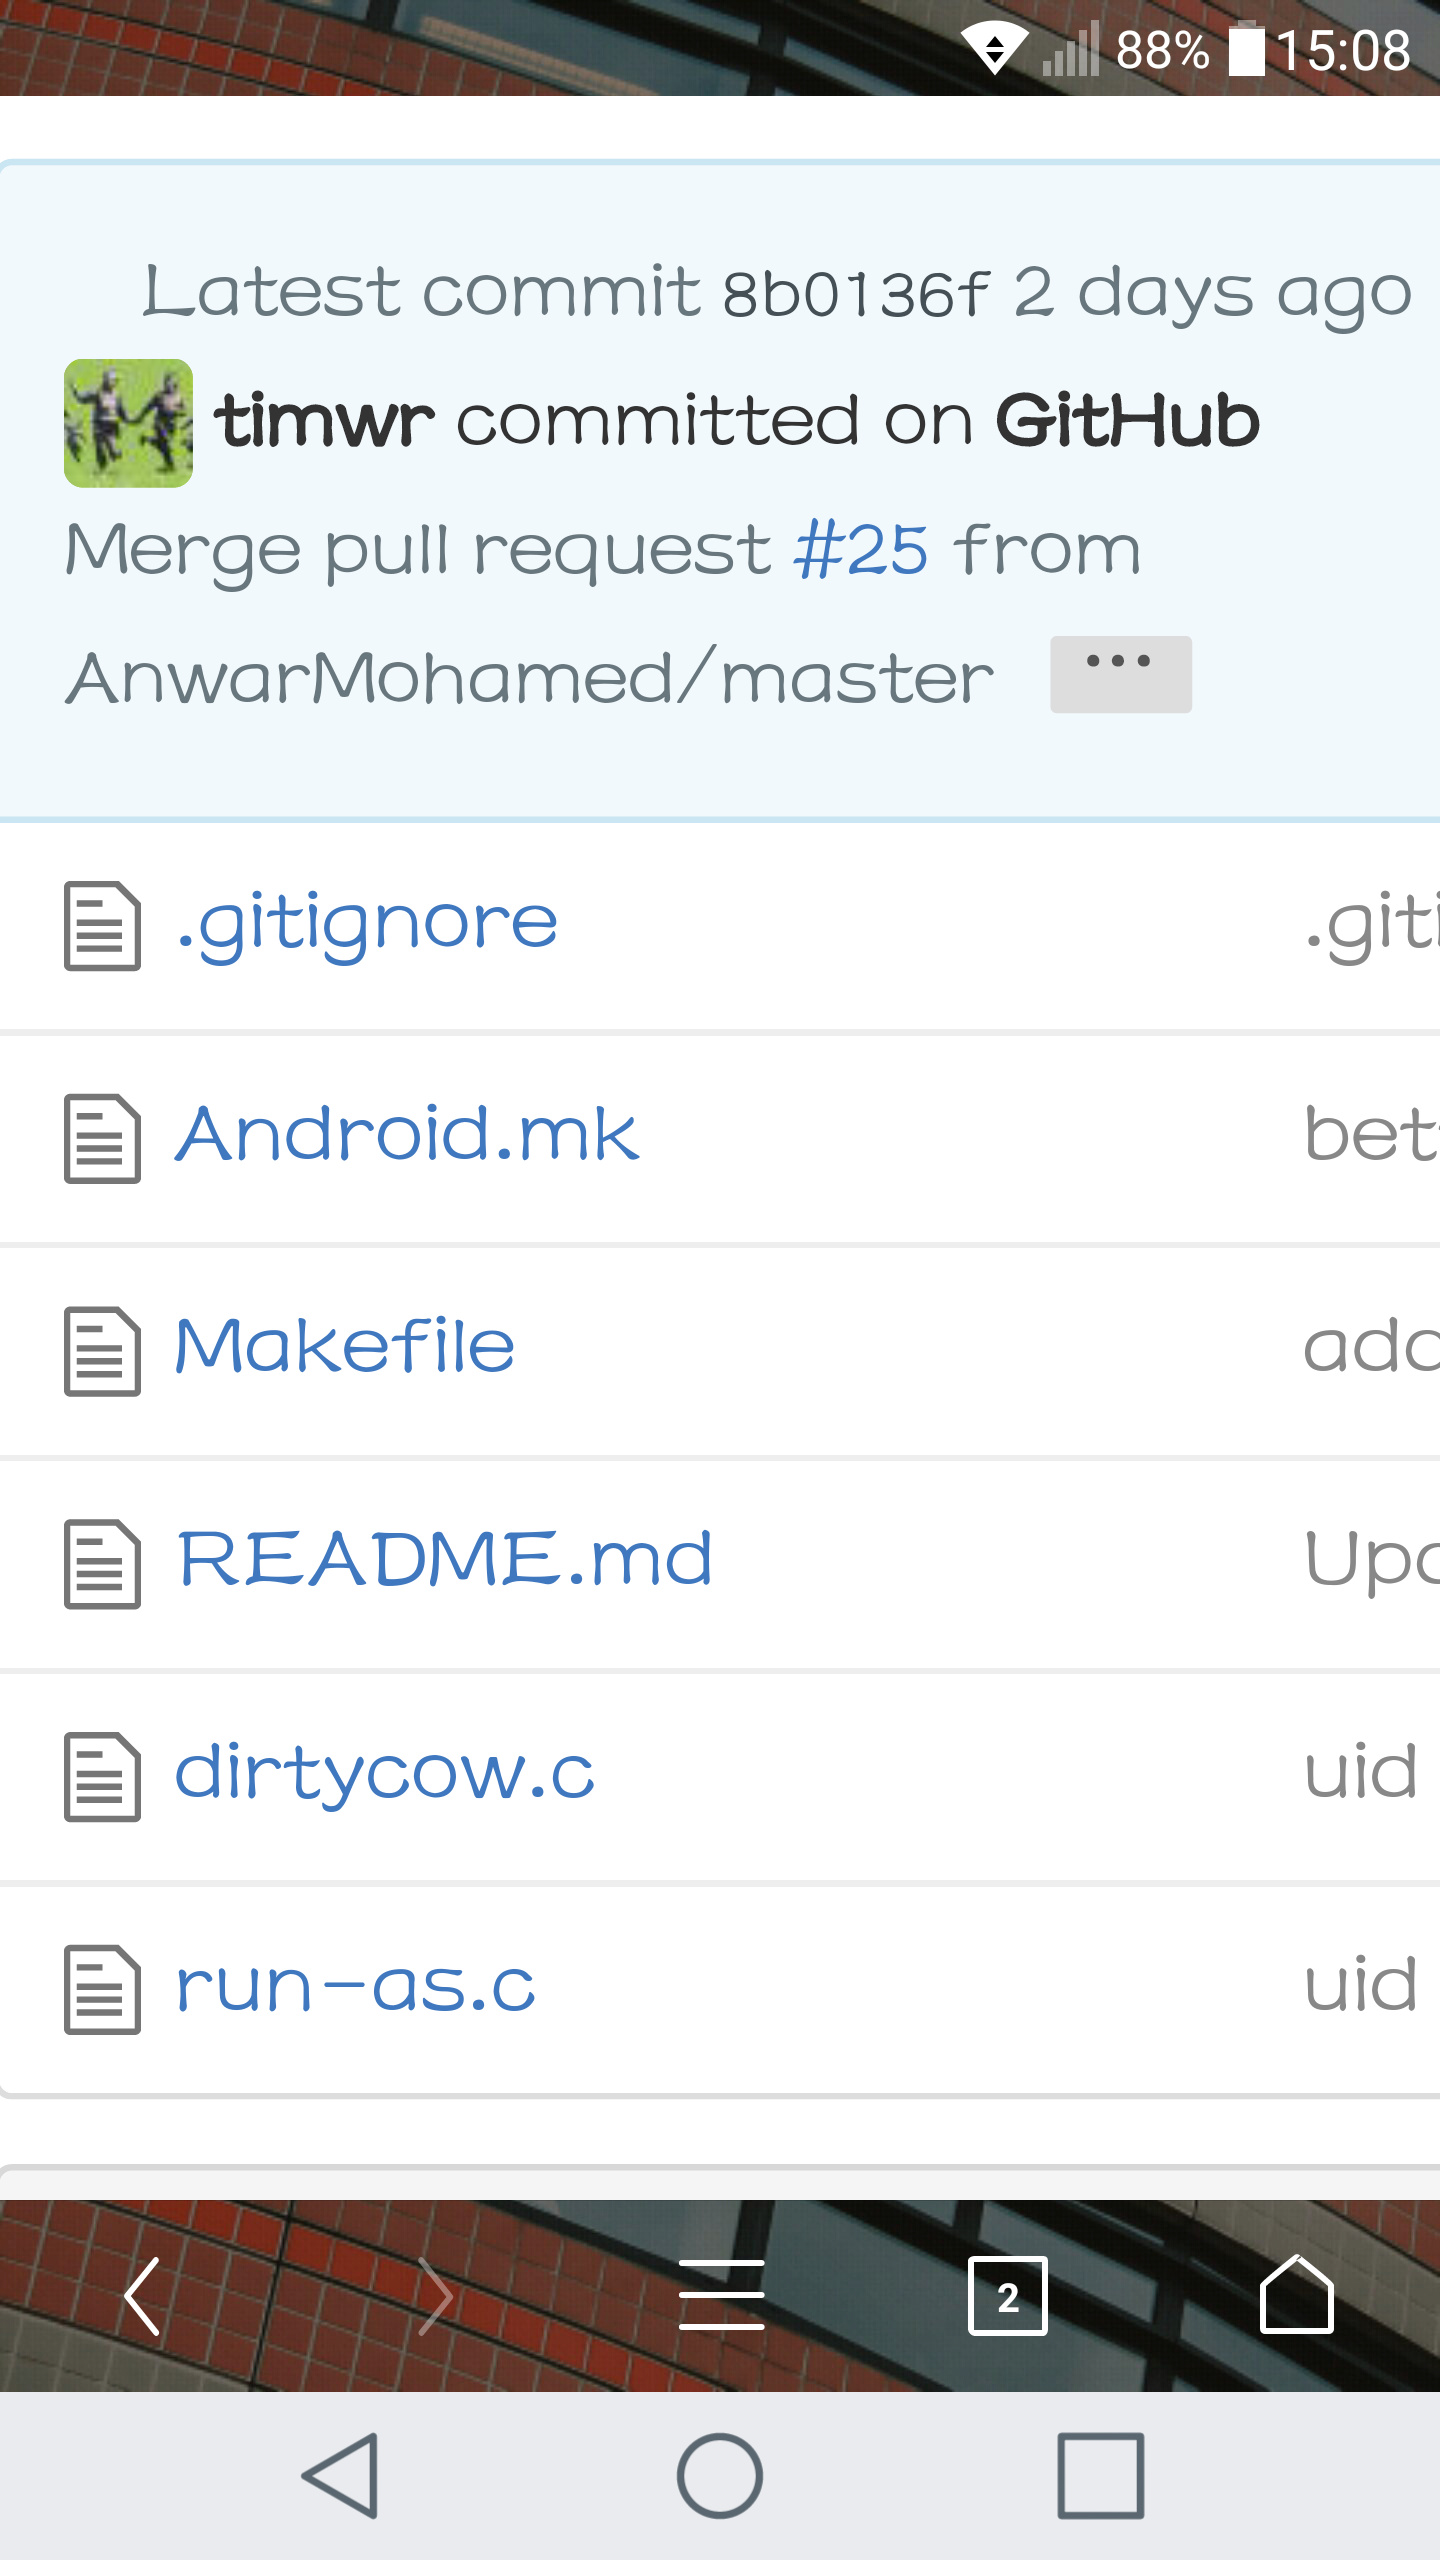The image size is (1440, 2560).
Task: Open pull request #25 link
Action: pos(861,550)
